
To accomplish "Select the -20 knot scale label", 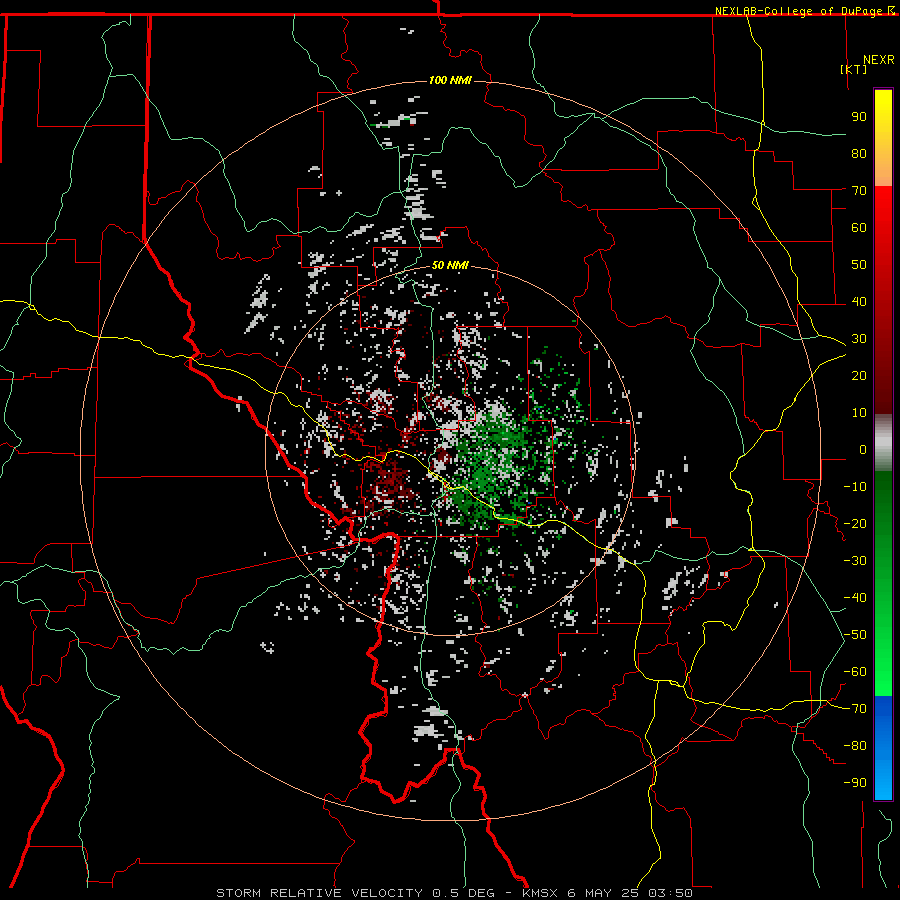I will click(x=855, y=523).
